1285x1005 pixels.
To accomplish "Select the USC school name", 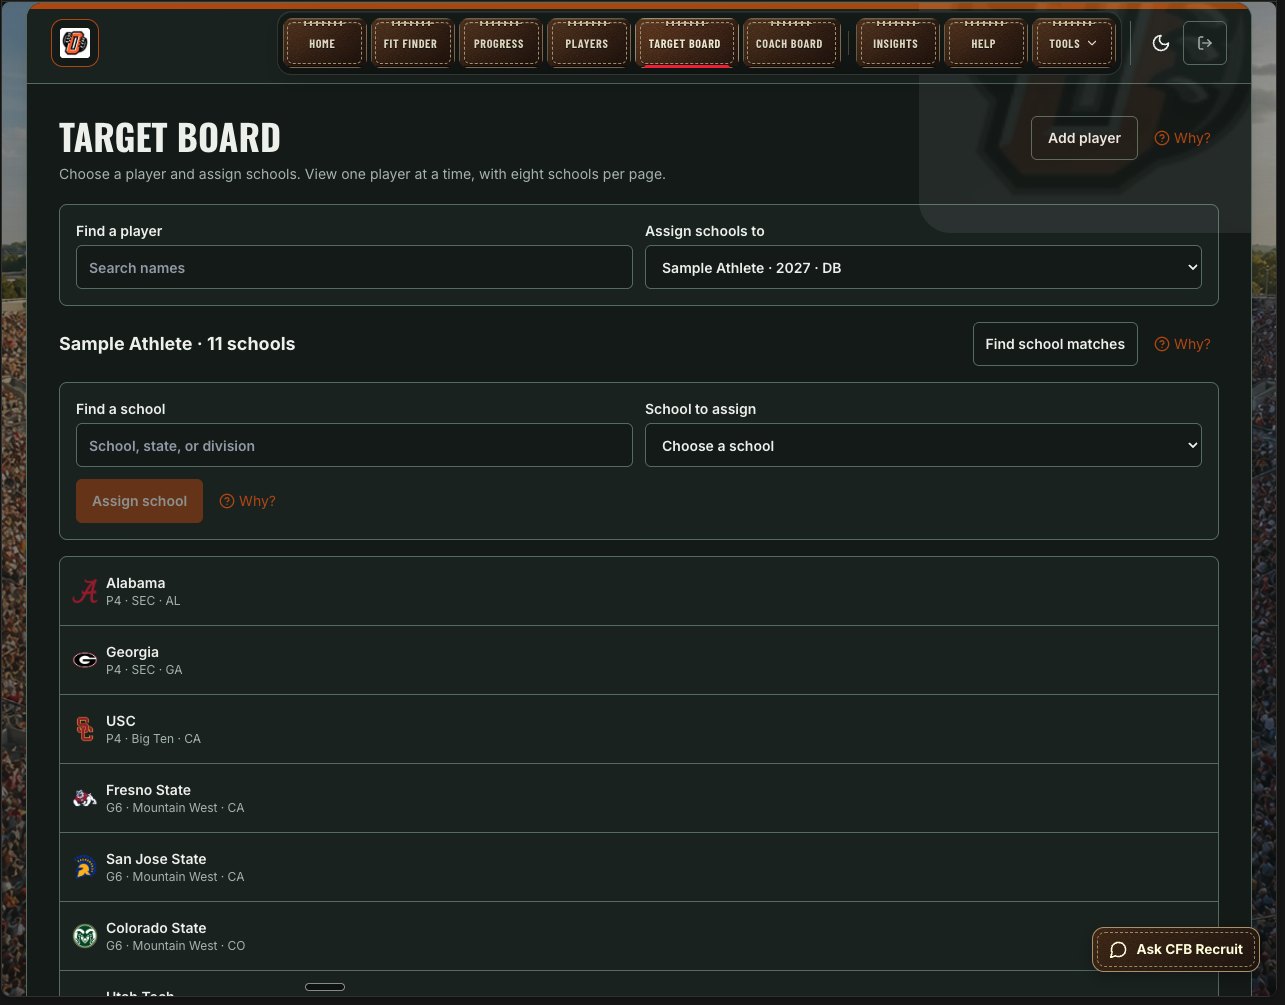I will click(120, 721).
